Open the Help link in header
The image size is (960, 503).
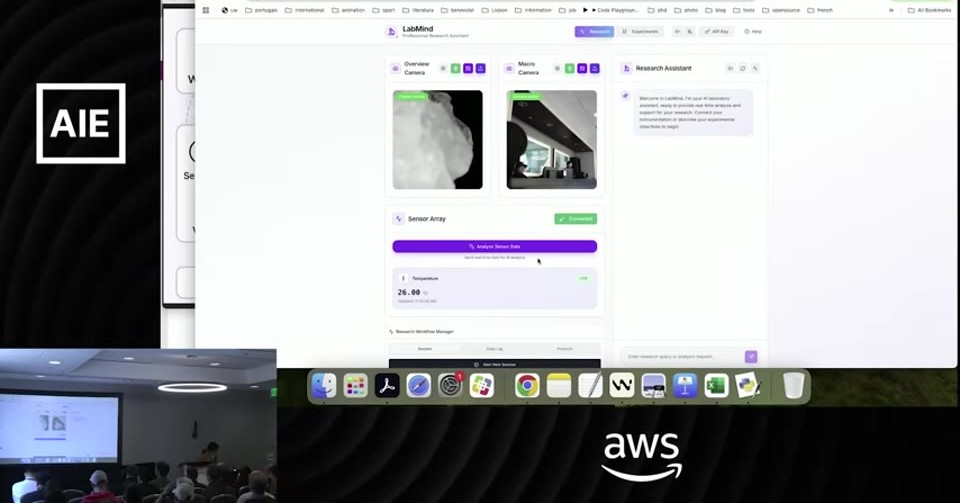coord(753,31)
